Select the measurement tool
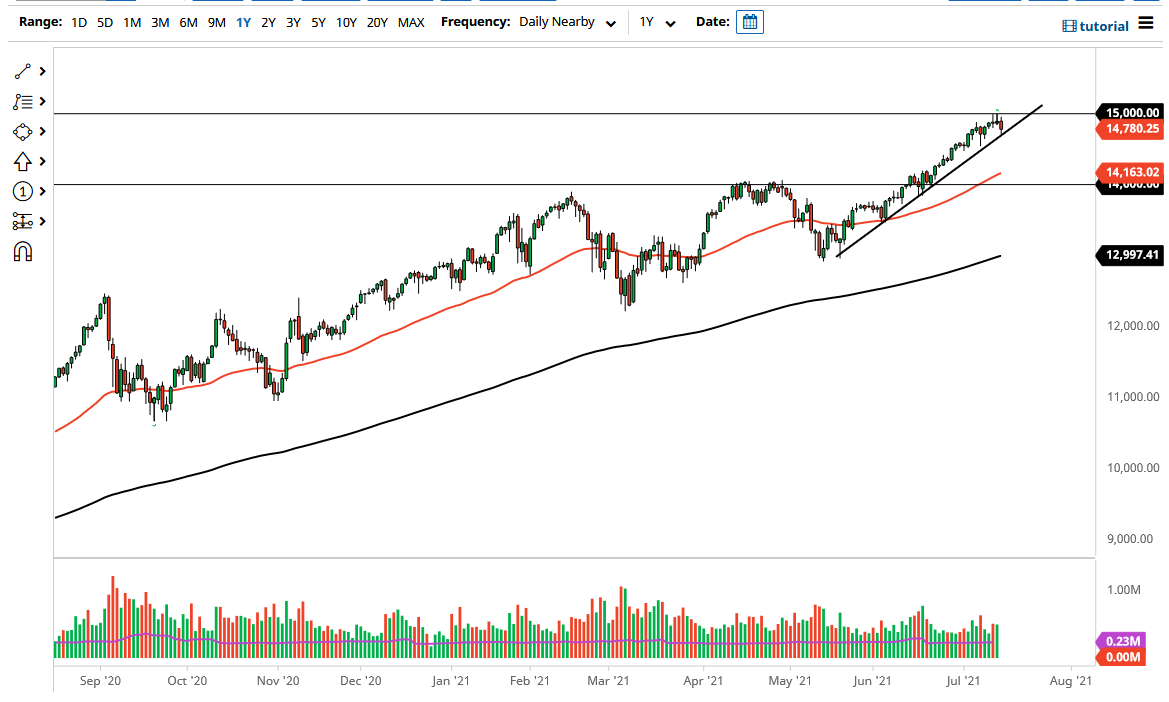Image resolution: width=1169 pixels, height=702 pixels. pyautogui.click(x=23, y=221)
